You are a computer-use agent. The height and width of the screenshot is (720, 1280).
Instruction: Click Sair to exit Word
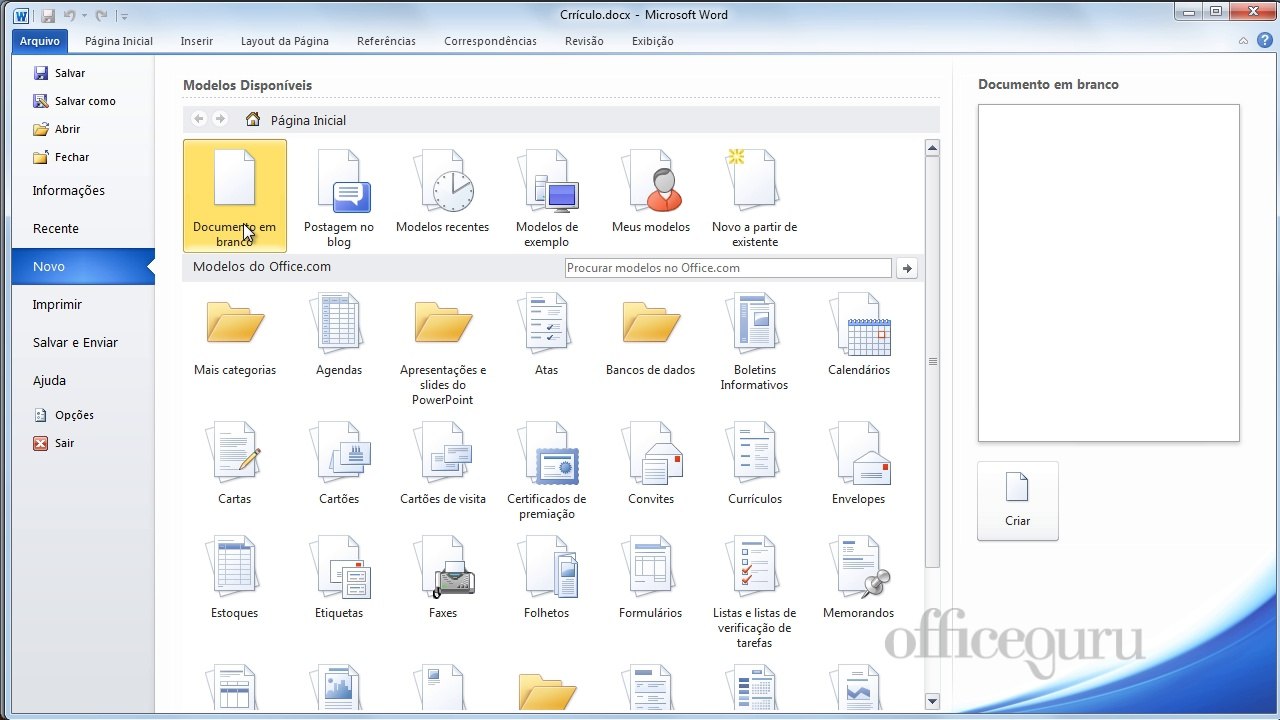[55, 443]
